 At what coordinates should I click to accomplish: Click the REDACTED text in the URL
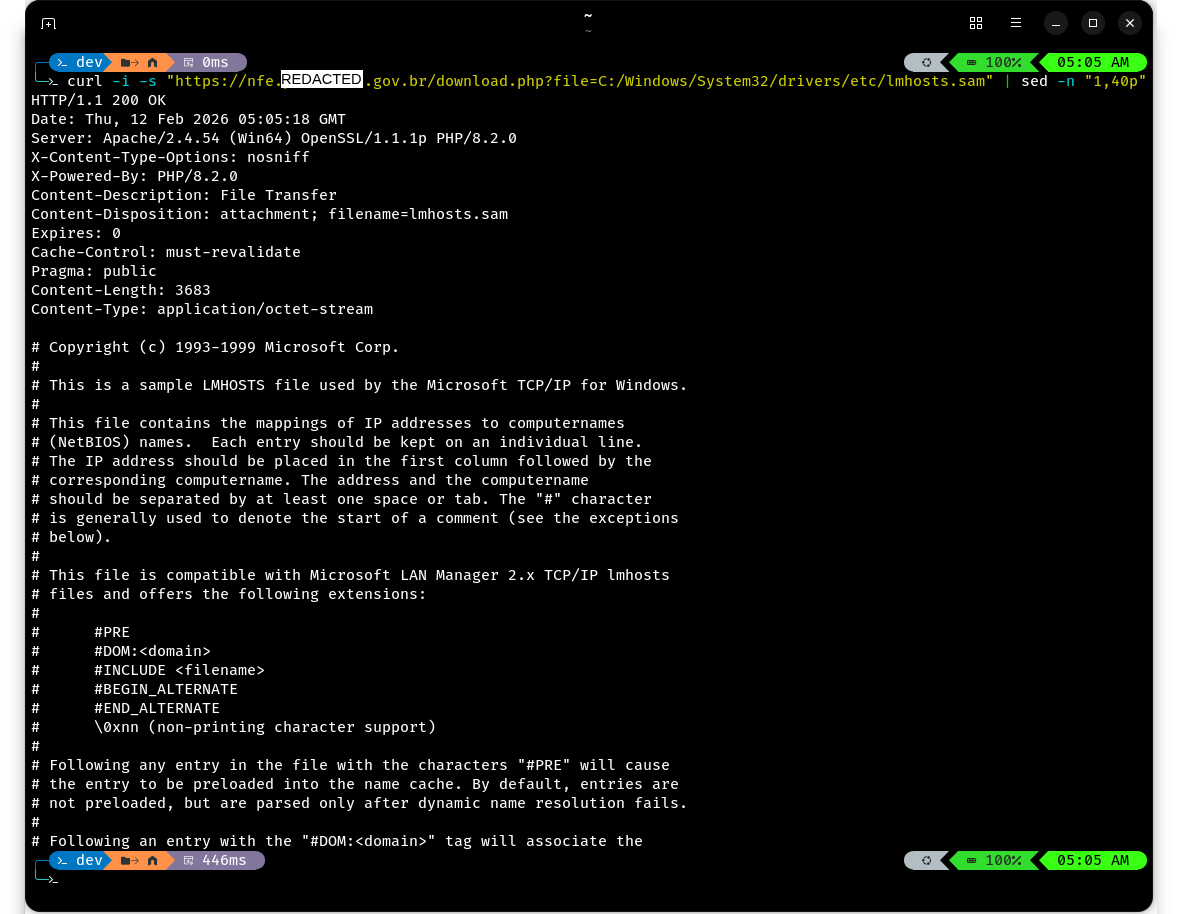[321, 80]
